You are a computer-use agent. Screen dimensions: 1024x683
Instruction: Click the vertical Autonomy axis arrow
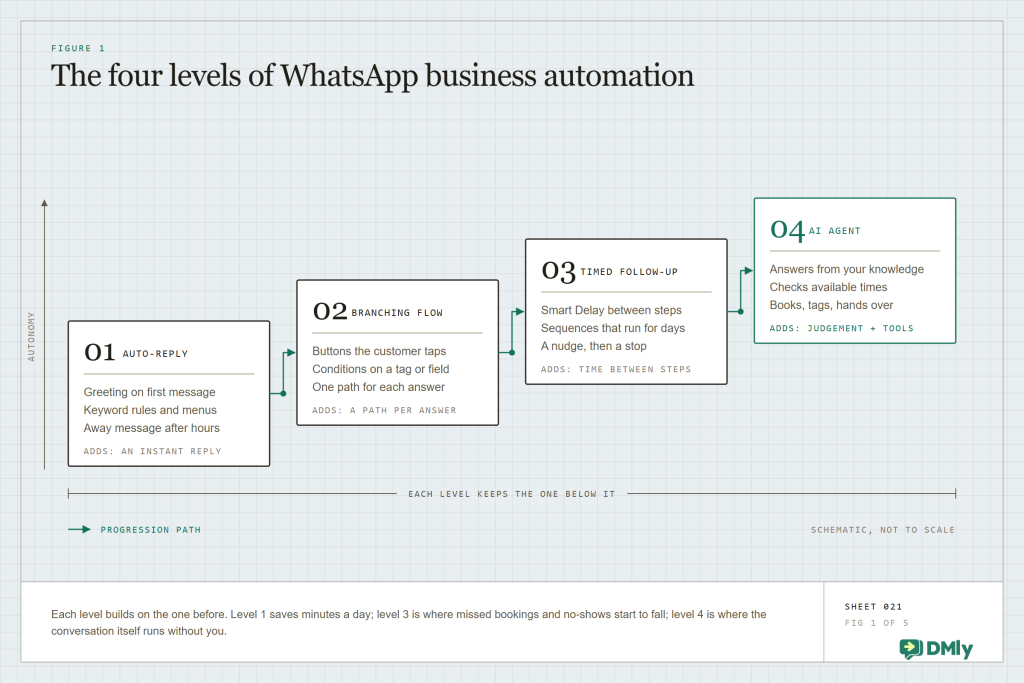click(44, 334)
